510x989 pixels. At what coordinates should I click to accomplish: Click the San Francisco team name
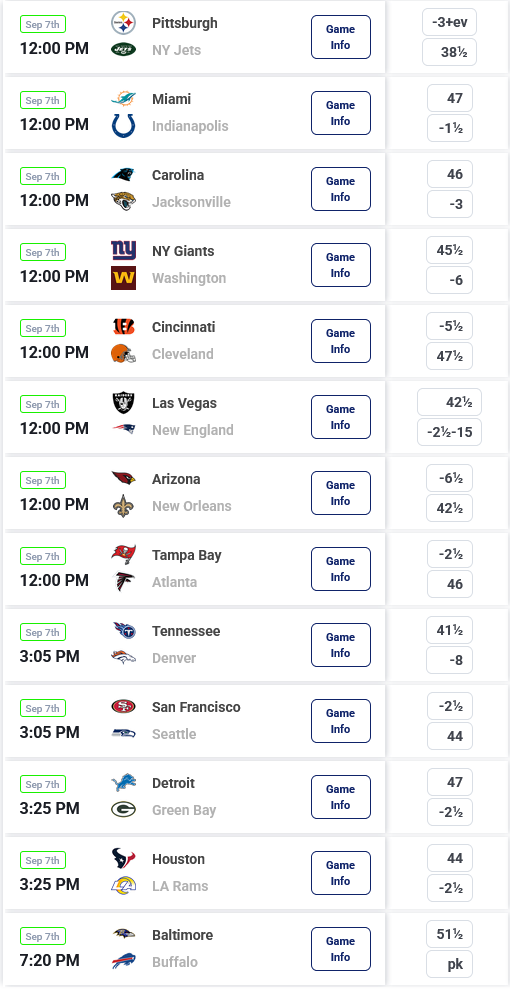(196, 707)
